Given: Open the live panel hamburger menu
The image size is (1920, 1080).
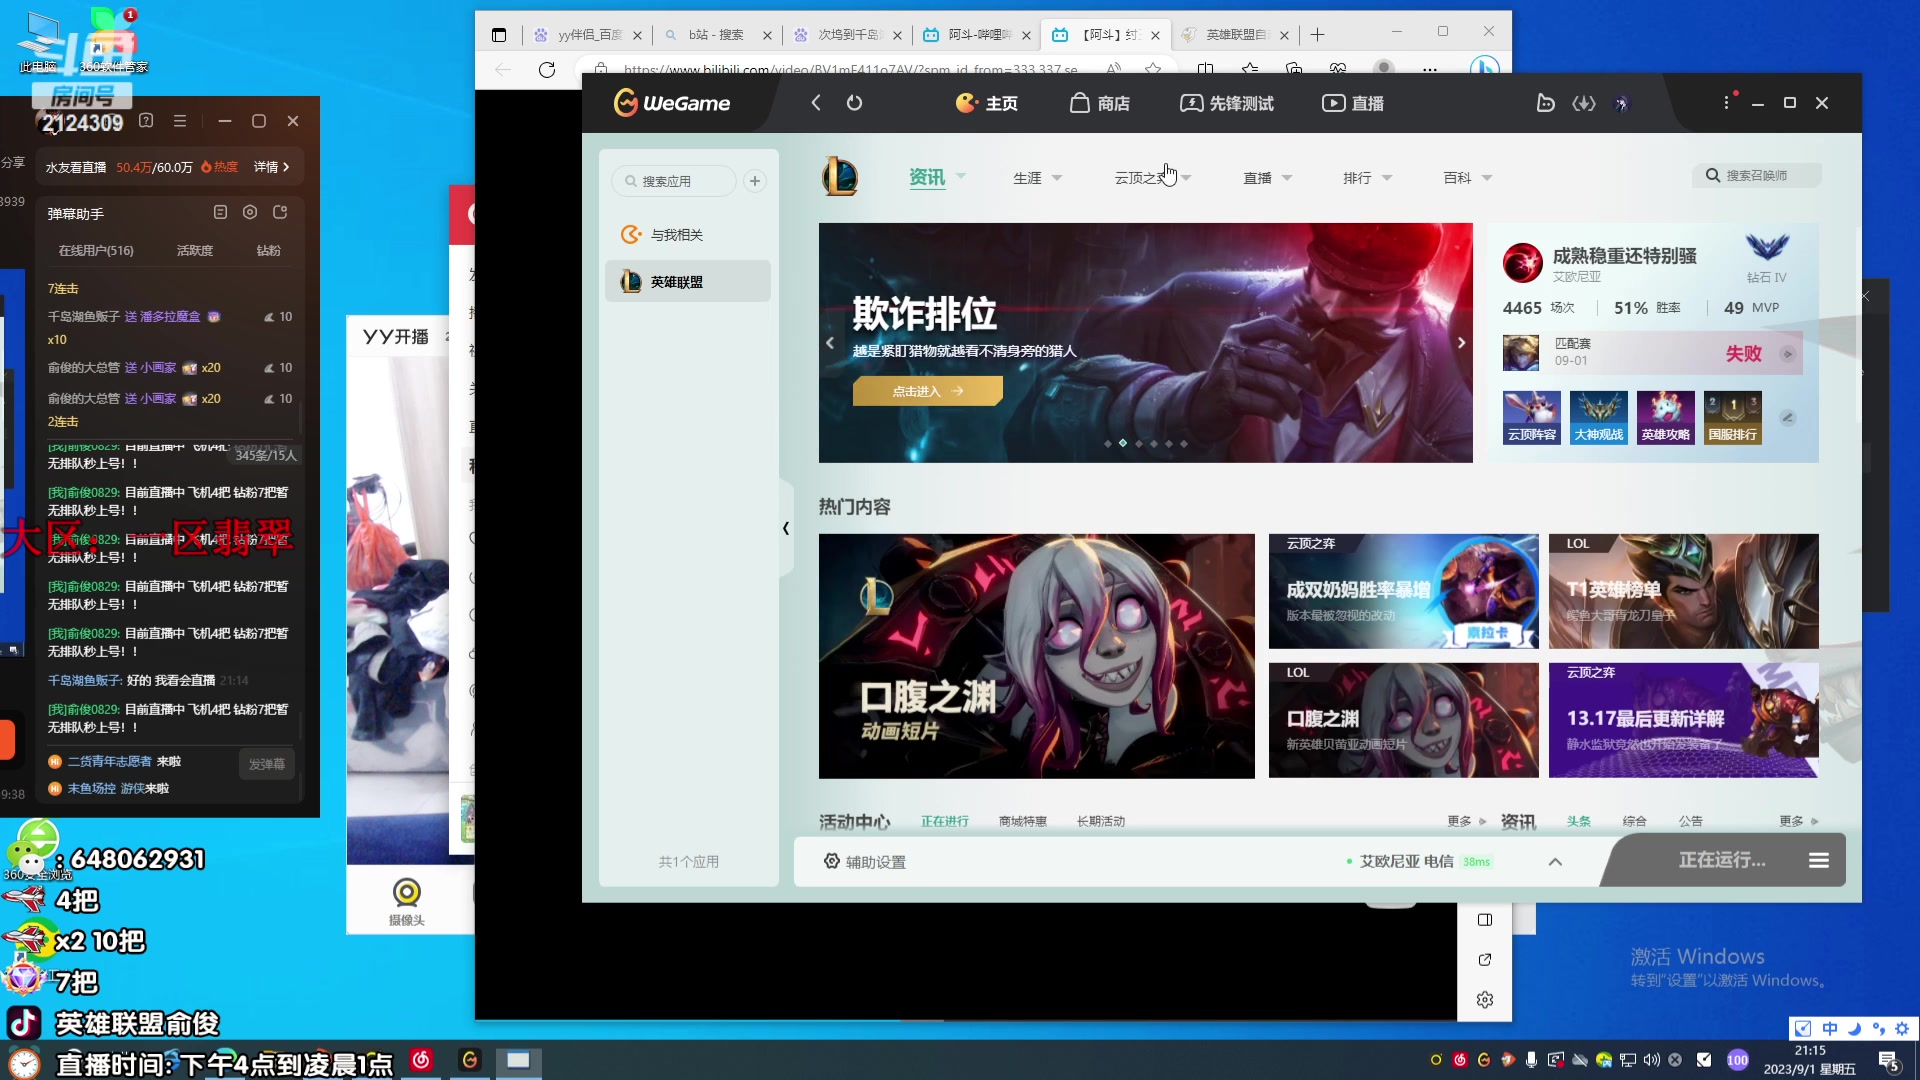Looking at the screenshot, I should [180, 121].
